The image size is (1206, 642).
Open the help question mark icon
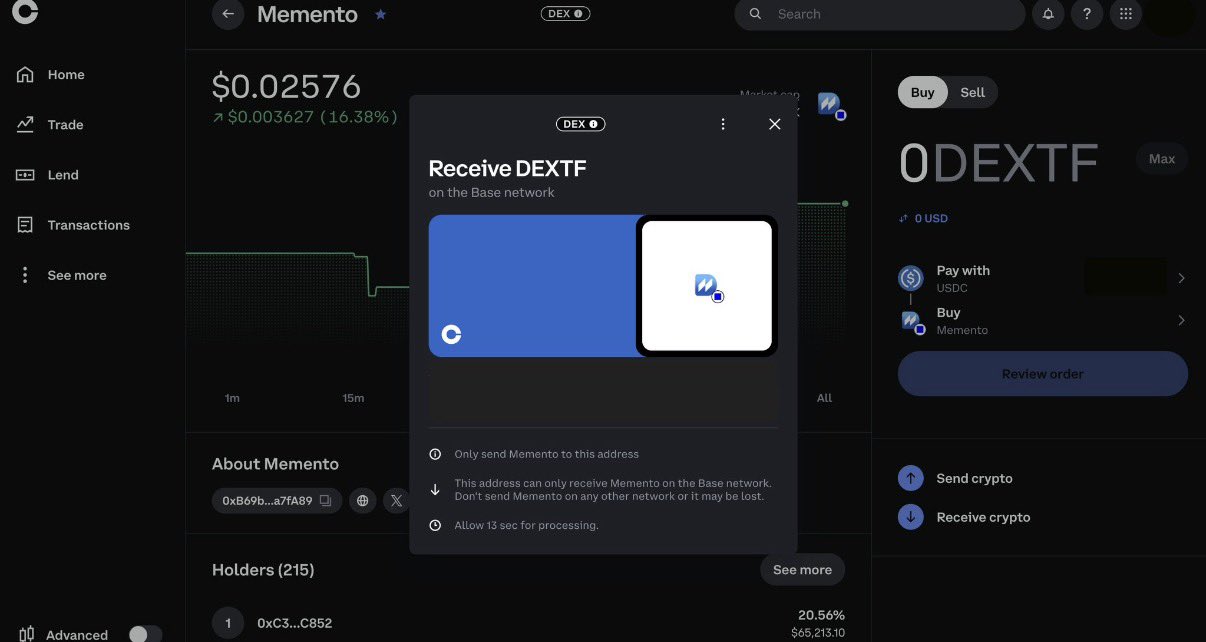[x=1087, y=14]
